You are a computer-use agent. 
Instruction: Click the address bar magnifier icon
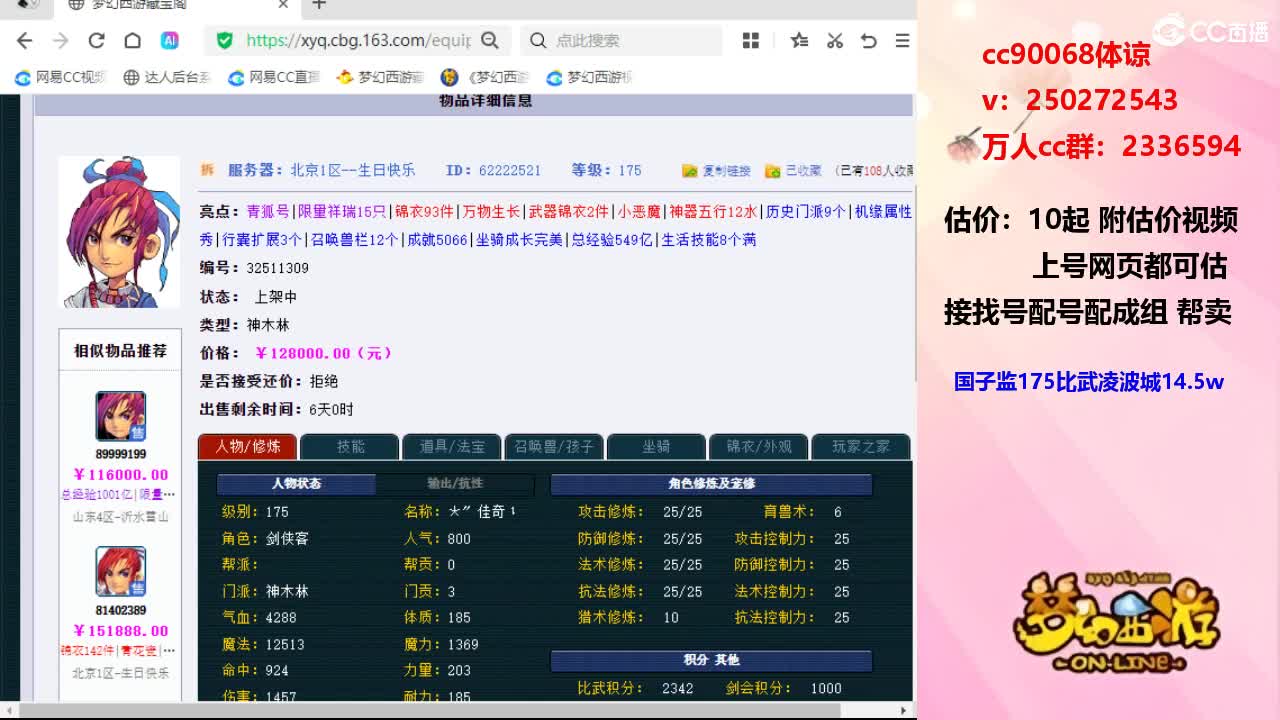click(x=490, y=40)
